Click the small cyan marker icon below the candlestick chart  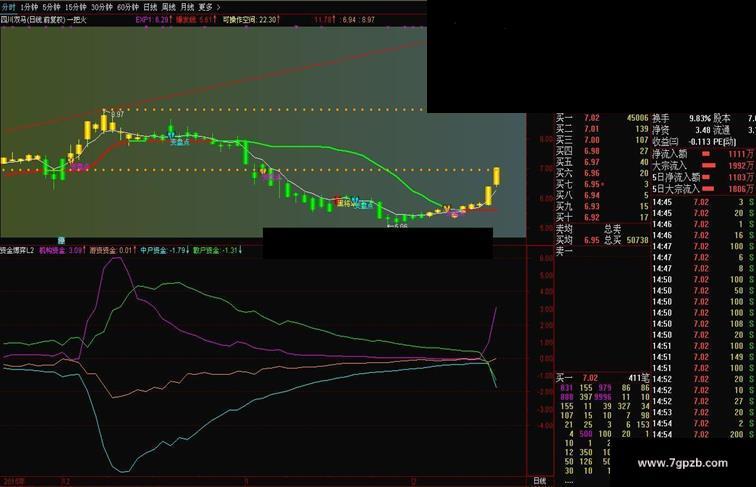point(61,240)
